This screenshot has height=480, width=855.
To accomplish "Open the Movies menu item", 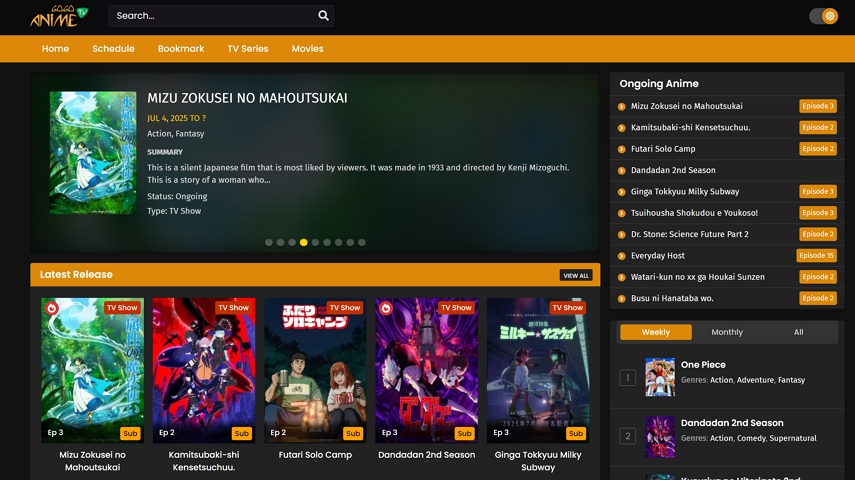I will tap(308, 49).
